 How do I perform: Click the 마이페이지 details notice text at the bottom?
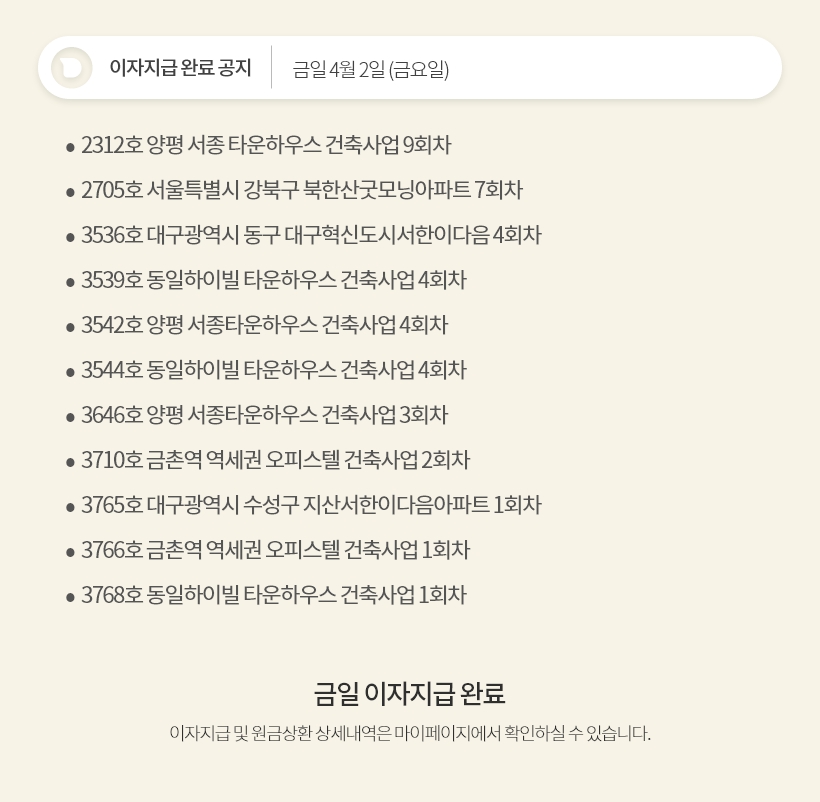[x=410, y=734]
